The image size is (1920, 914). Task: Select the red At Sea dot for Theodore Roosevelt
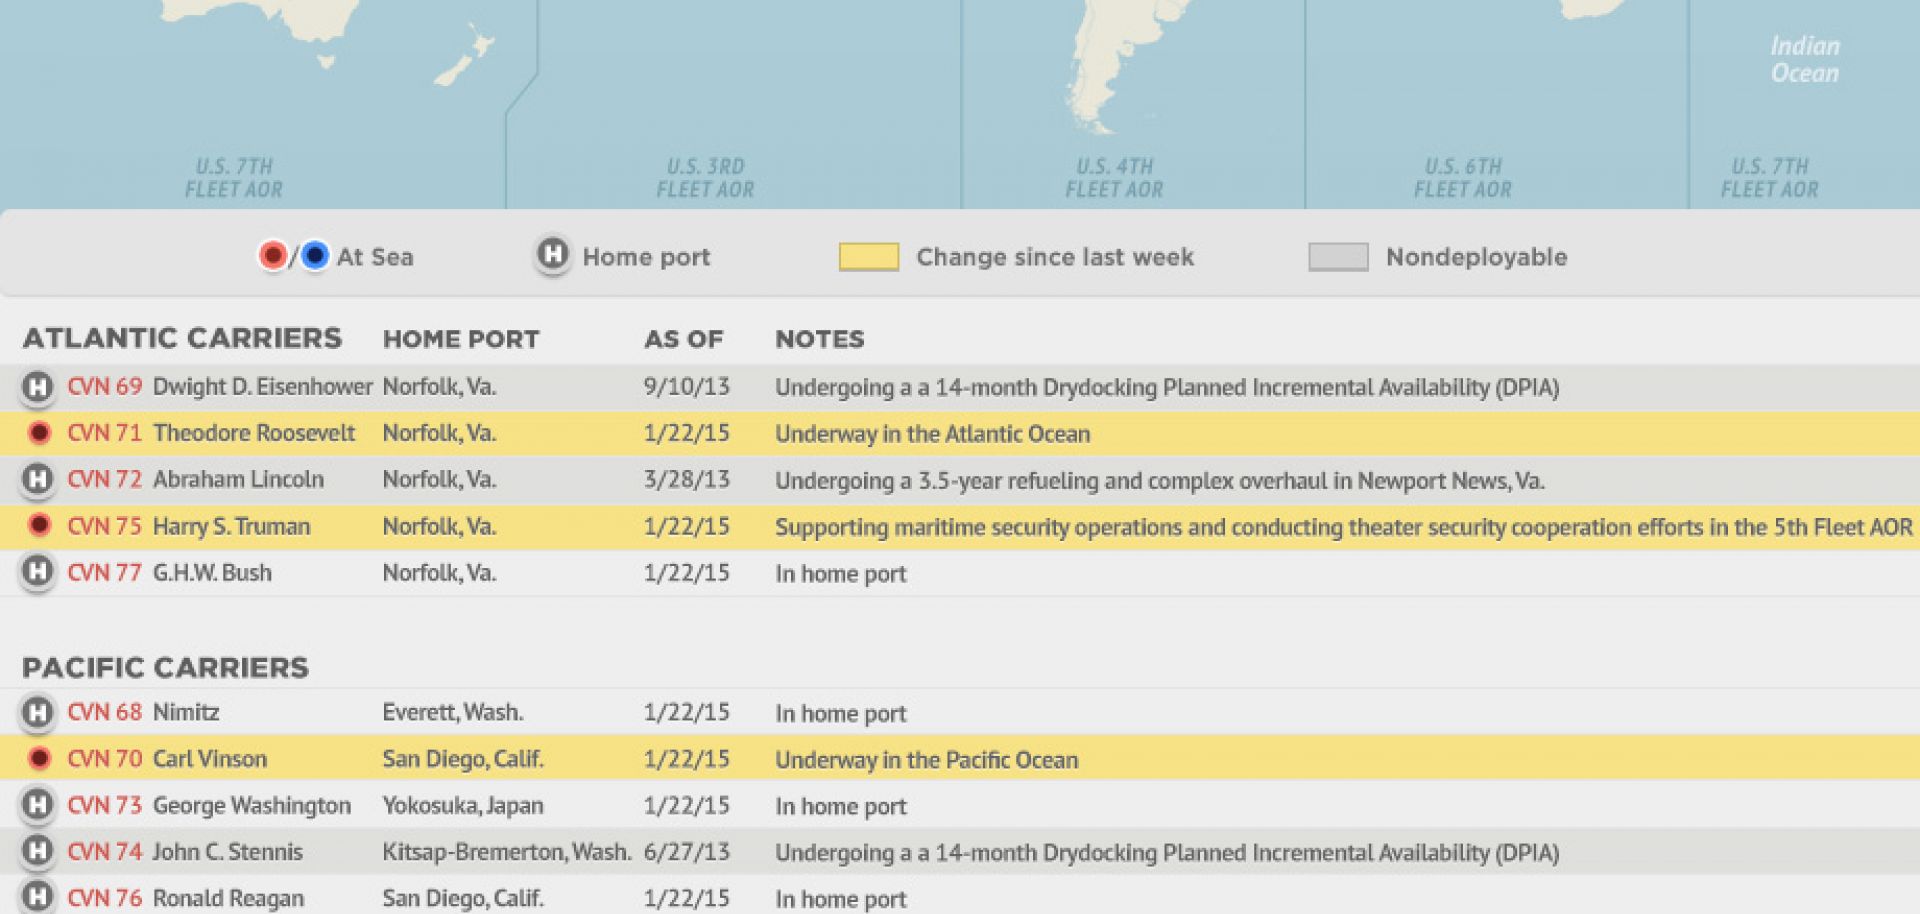38,433
